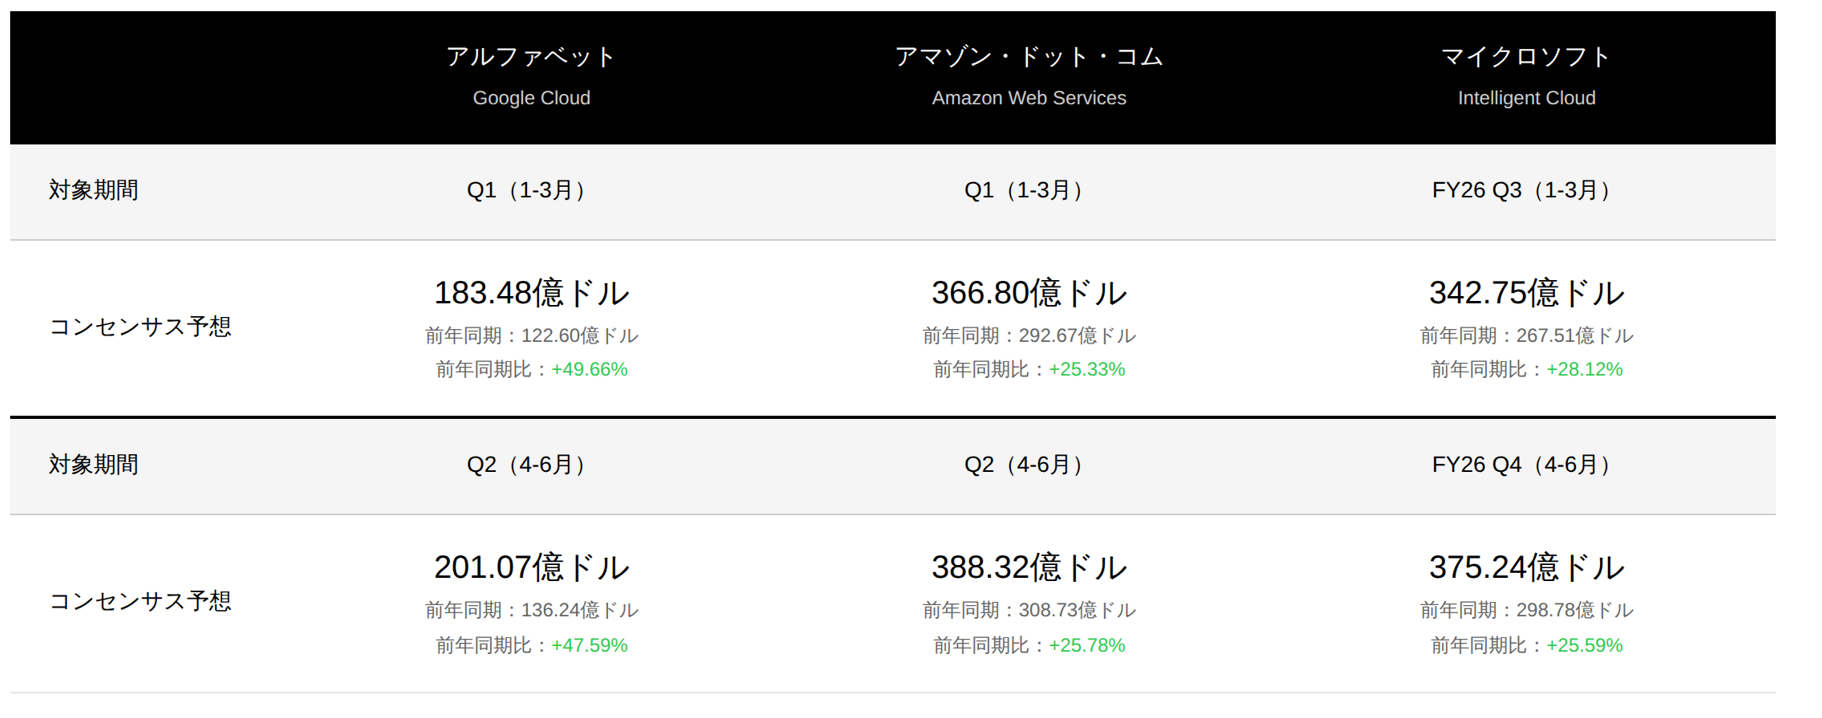
Task: Click the アルファベット column header
Action: 531,57
